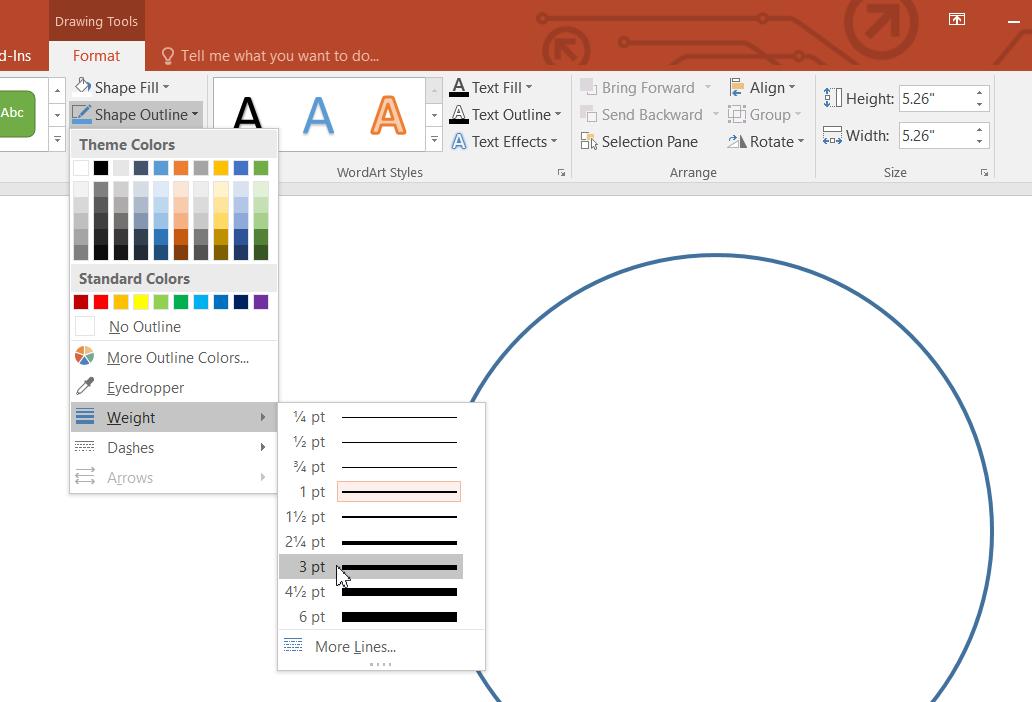Click the ribbon display options icon
The image size is (1032, 702).
[957, 19]
